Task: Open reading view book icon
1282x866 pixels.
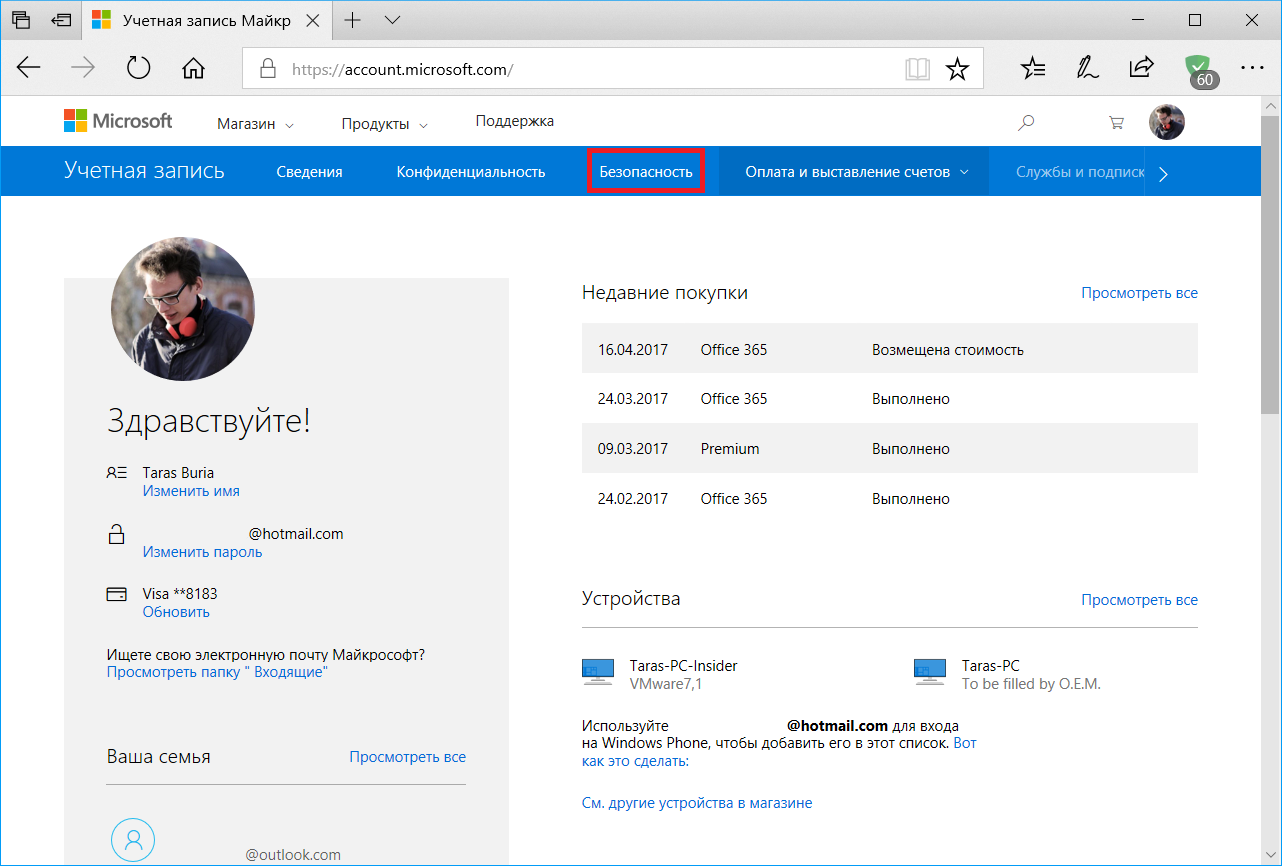Action: [917, 69]
